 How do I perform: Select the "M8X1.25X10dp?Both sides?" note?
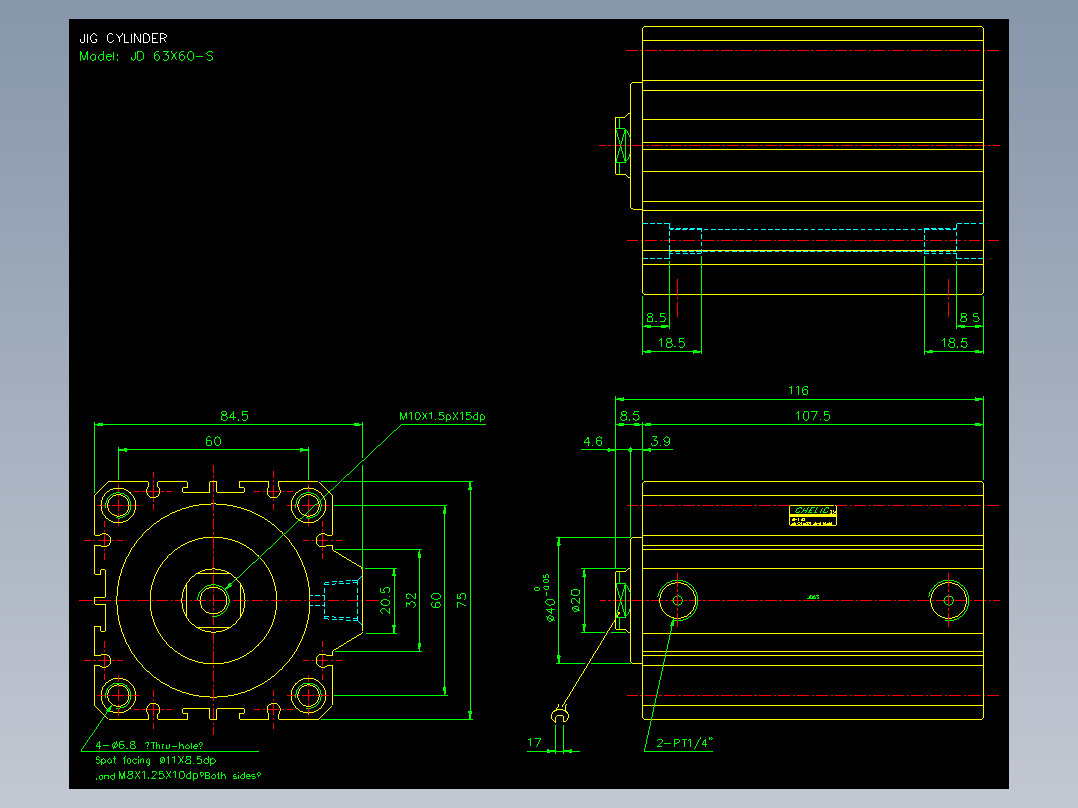[190, 776]
